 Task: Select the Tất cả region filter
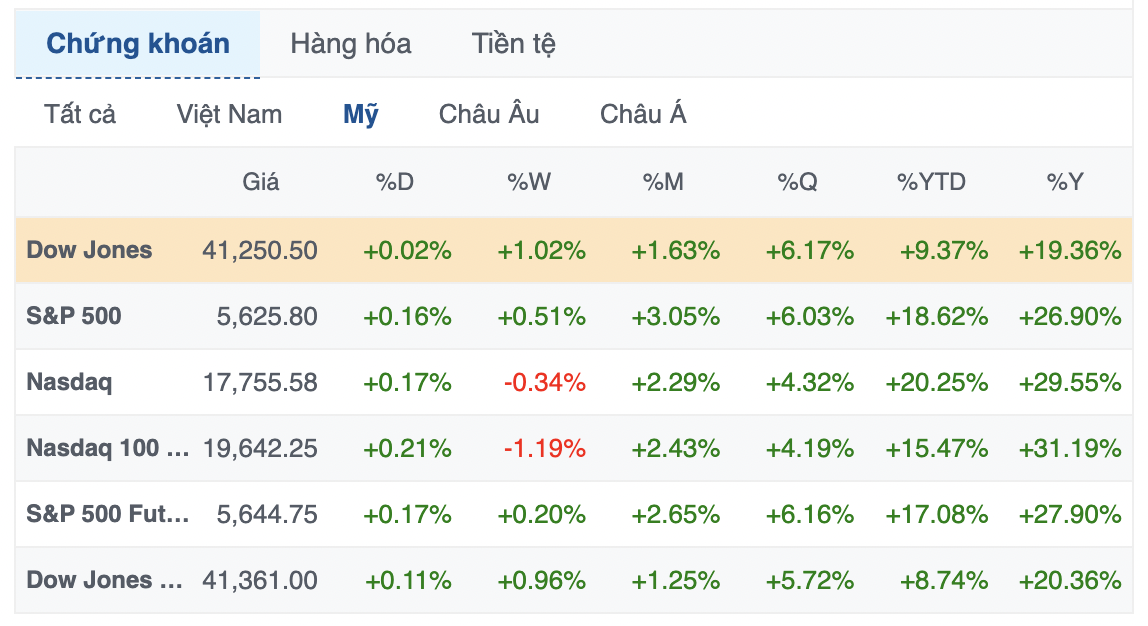pos(80,114)
